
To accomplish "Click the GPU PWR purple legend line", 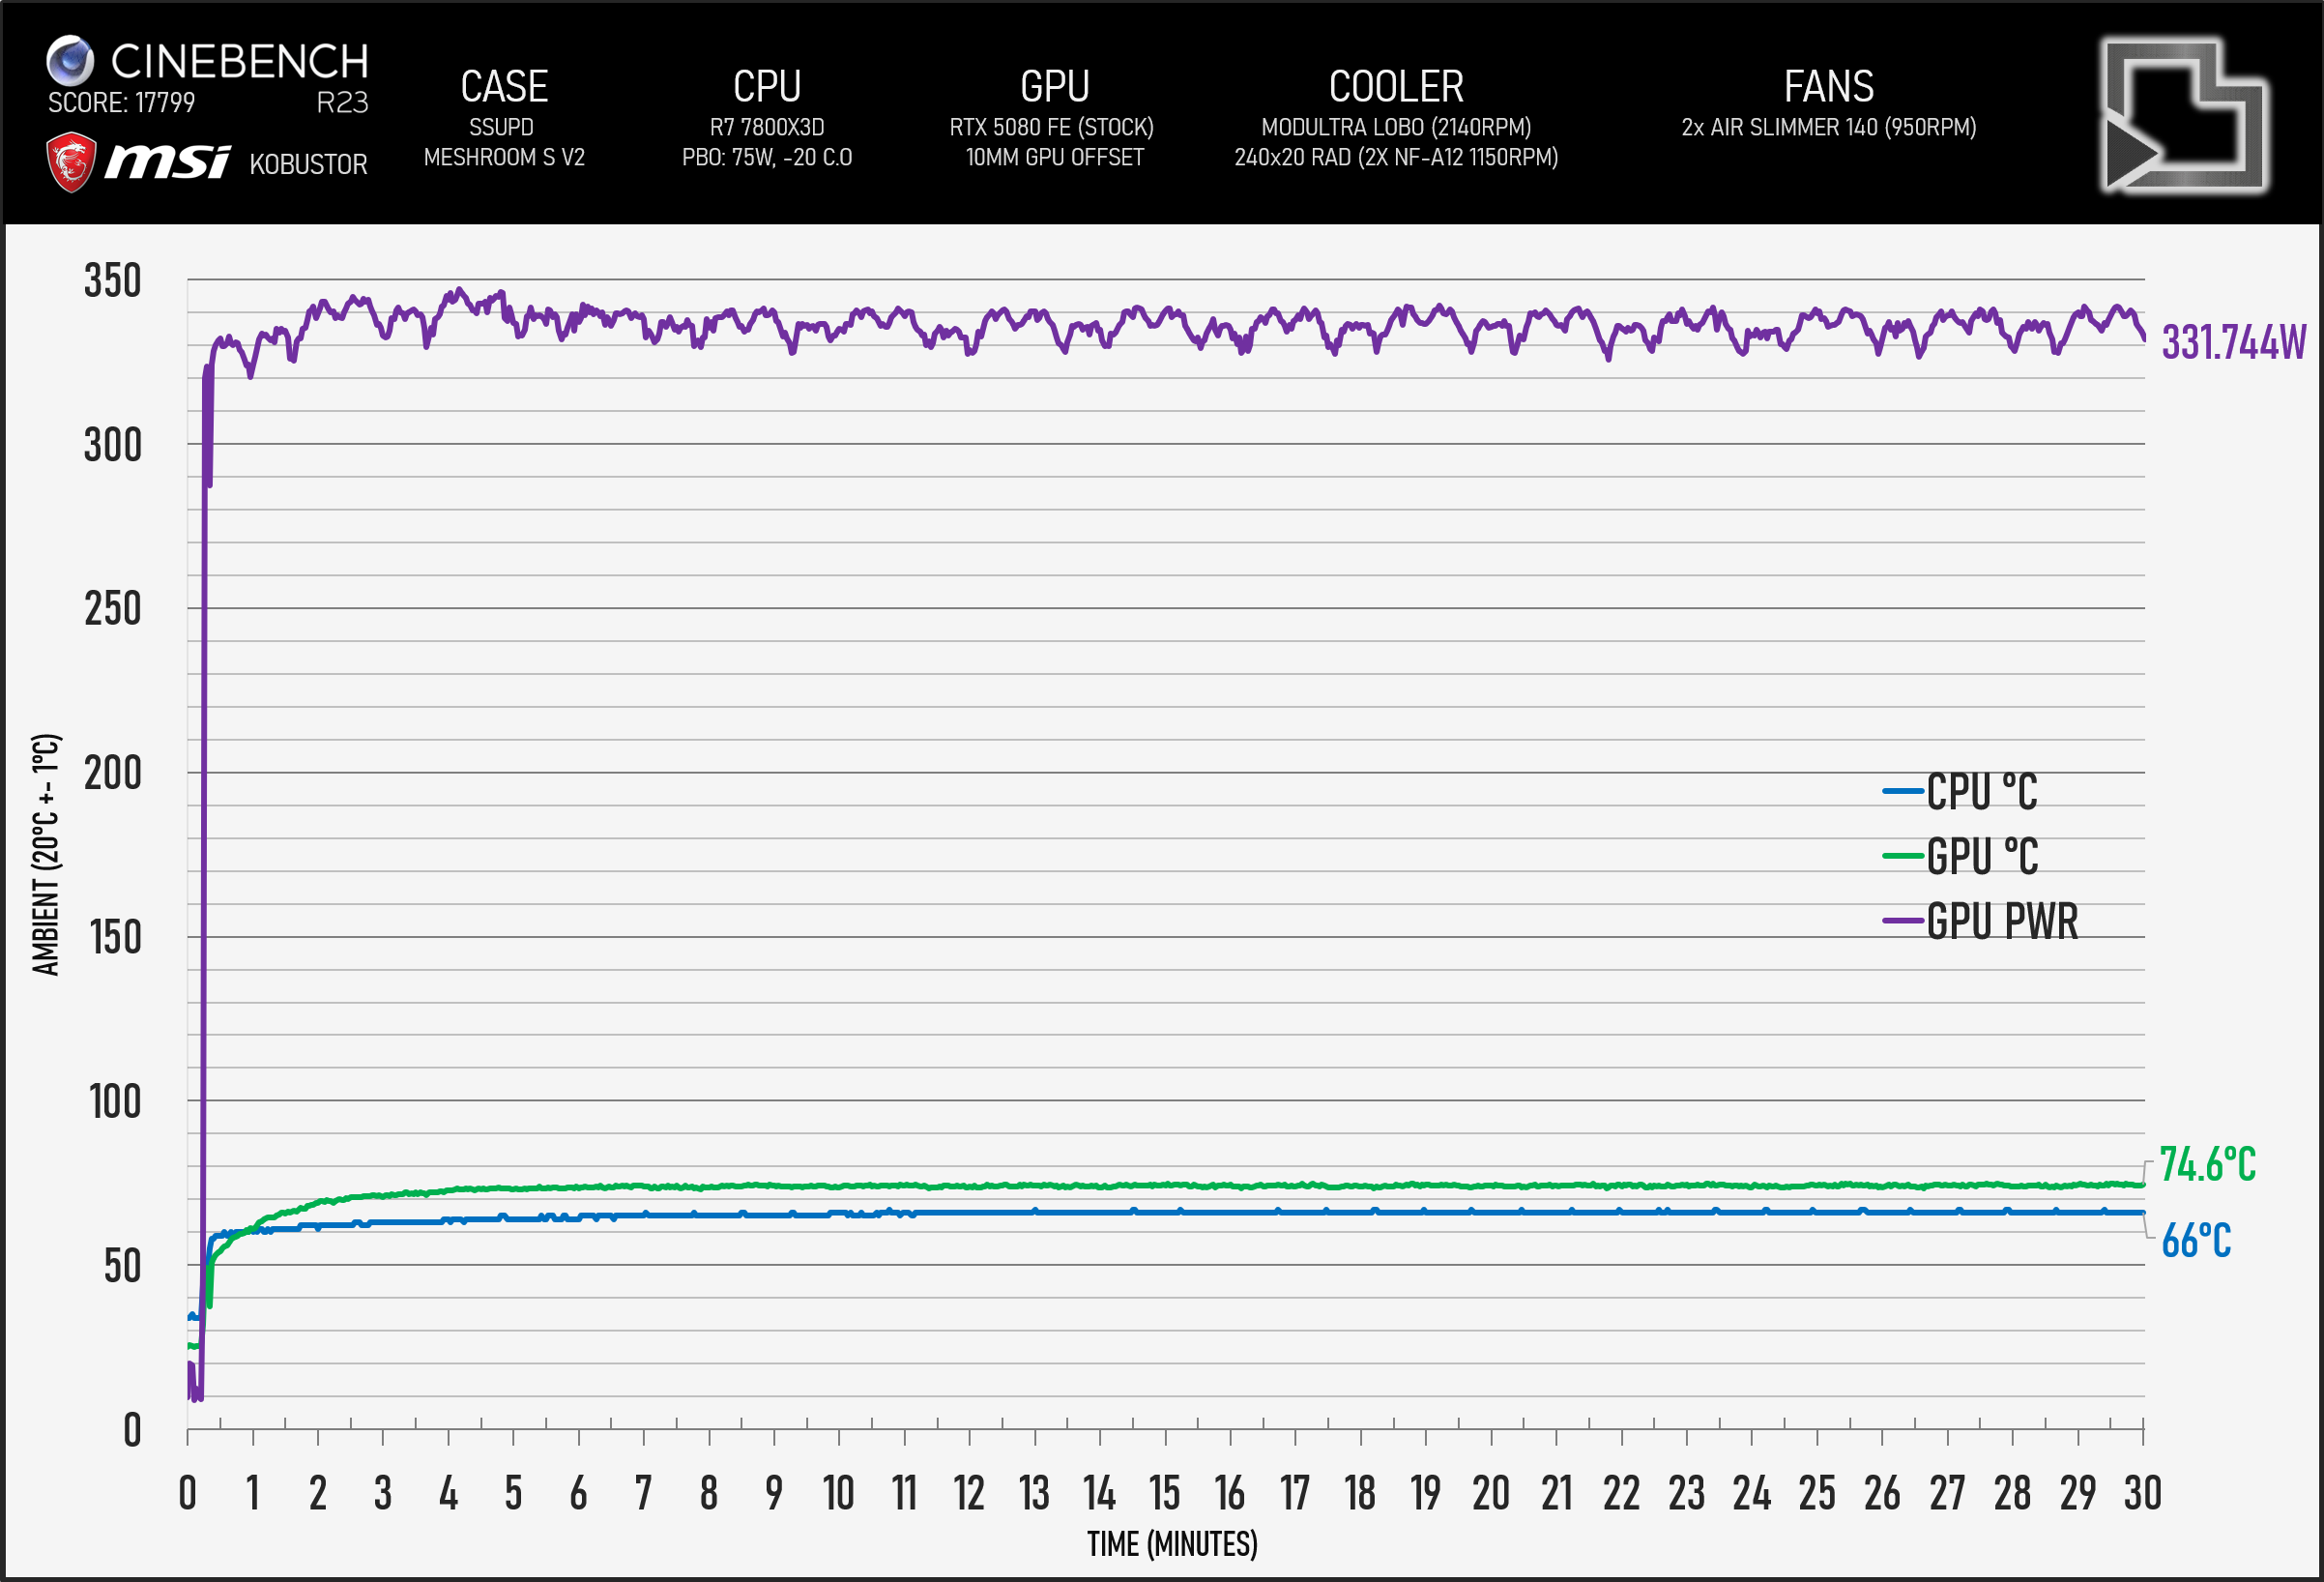I will tap(1902, 921).
